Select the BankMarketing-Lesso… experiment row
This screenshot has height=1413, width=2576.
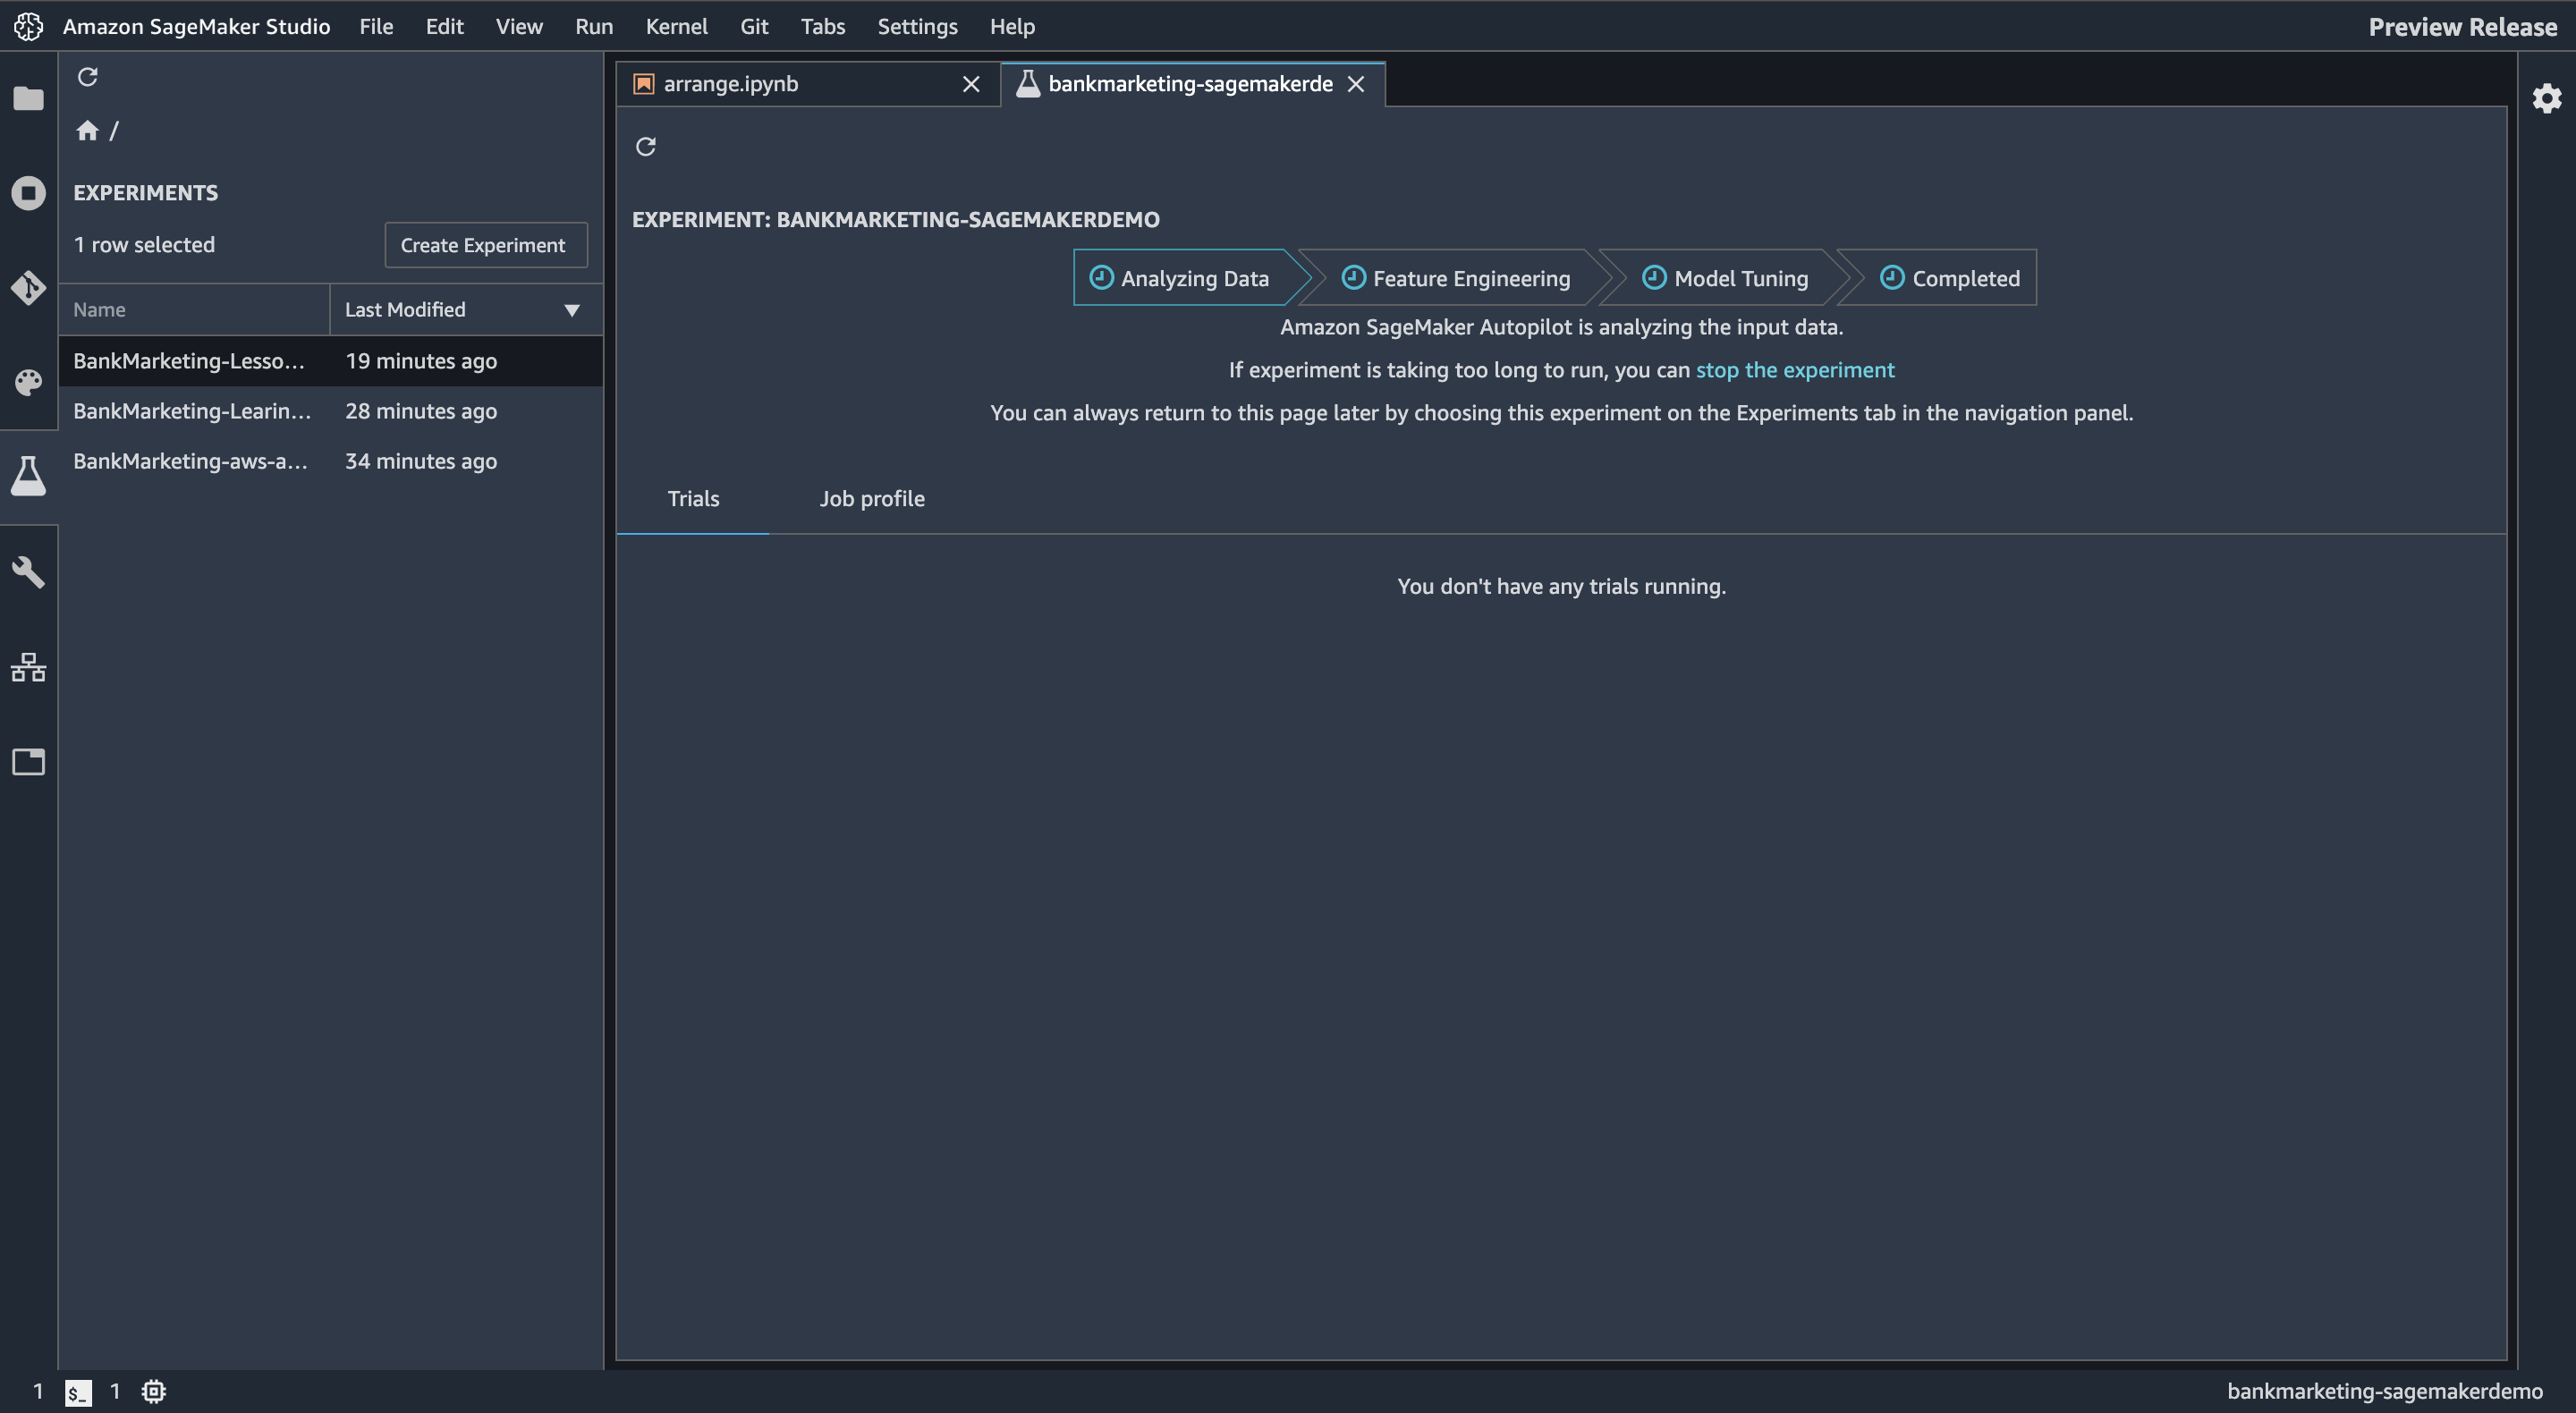pos(330,361)
